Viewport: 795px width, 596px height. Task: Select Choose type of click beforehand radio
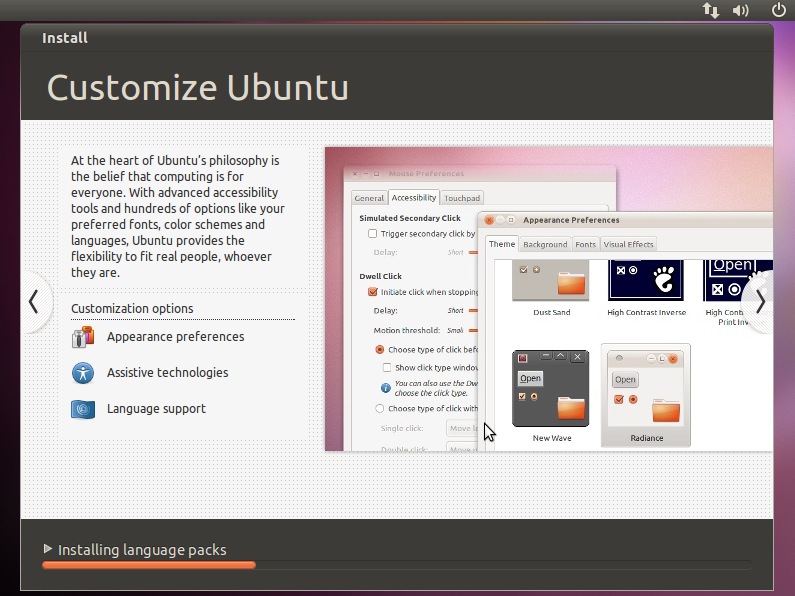(x=380, y=350)
